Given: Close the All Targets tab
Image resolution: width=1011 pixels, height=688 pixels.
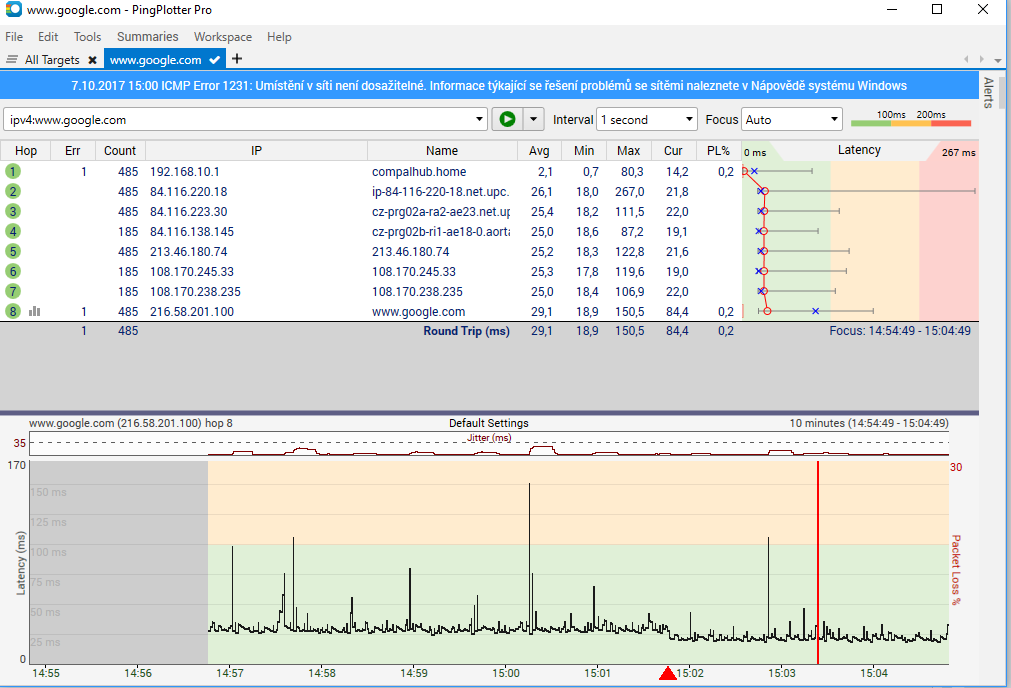Looking at the screenshot, I should pos(93,60).
